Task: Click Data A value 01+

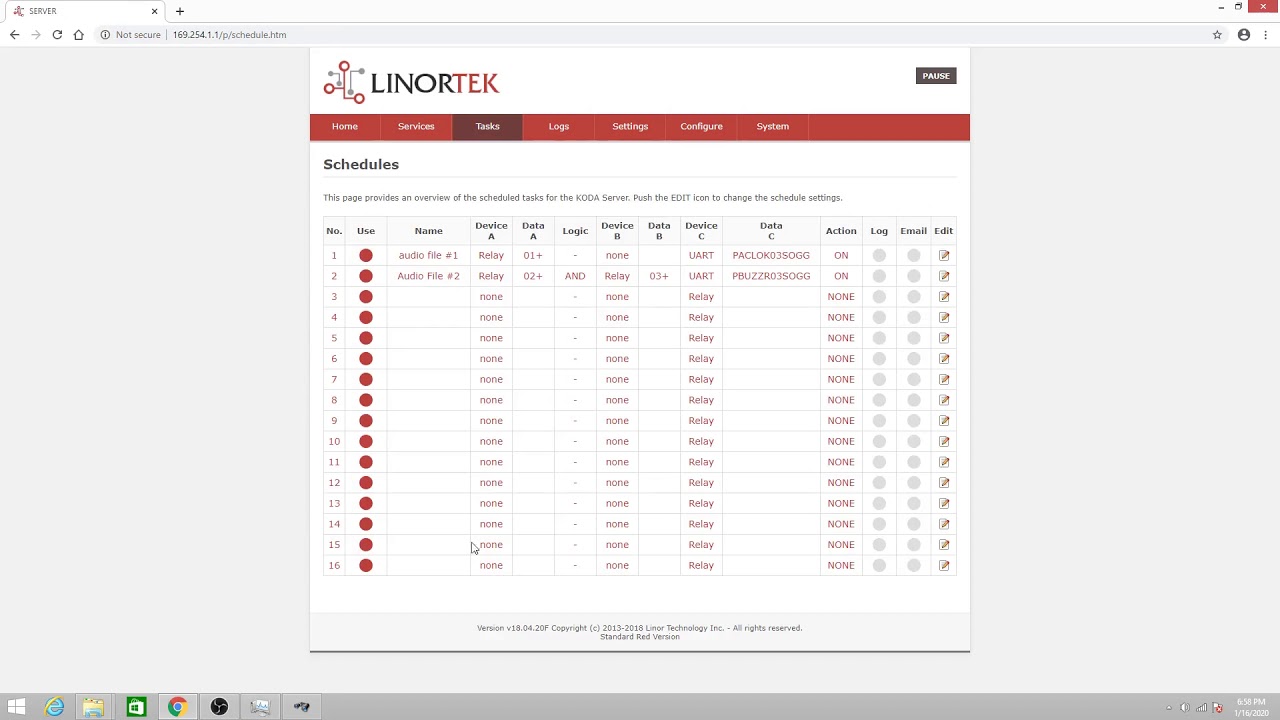Action: click(533, 255)
